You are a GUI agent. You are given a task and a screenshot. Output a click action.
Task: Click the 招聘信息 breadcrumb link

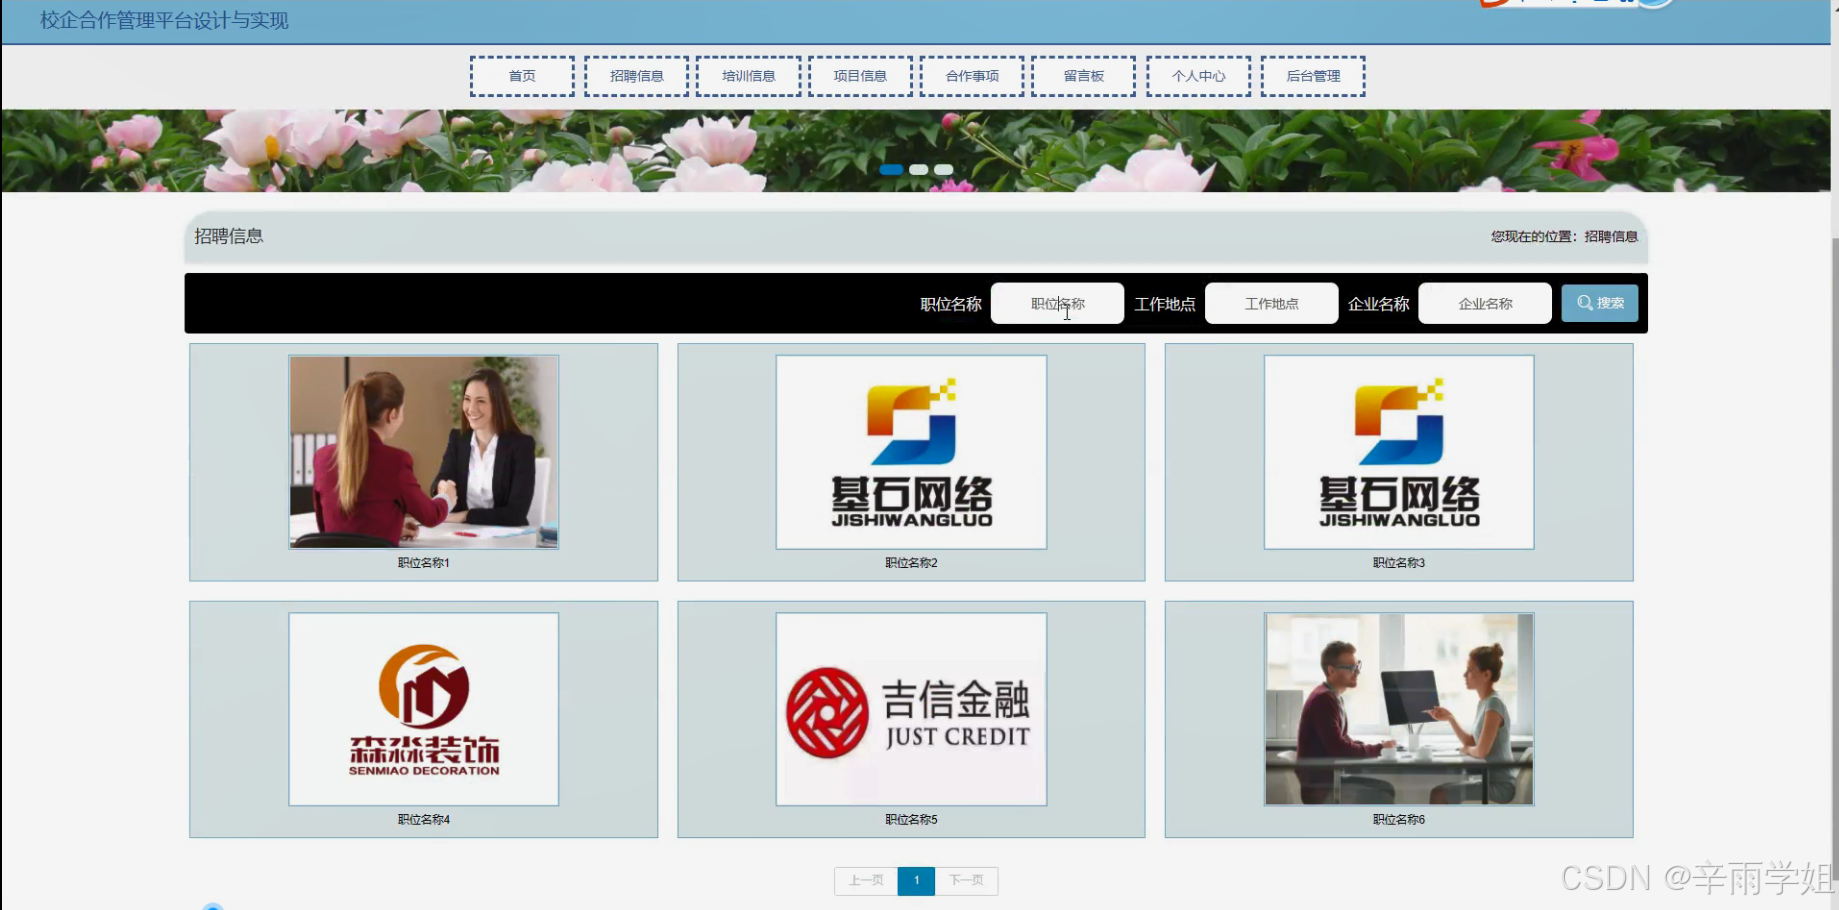pyautogui.click(x=1610, y=238)
